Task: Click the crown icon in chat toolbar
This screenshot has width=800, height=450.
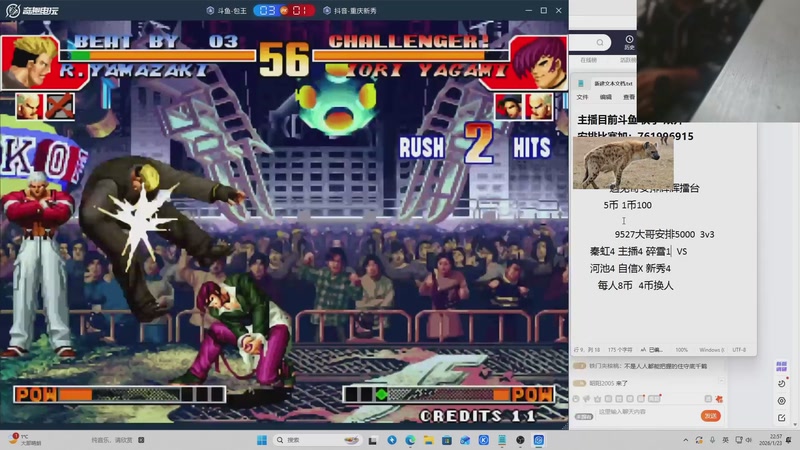Action: tap(597, 399)
